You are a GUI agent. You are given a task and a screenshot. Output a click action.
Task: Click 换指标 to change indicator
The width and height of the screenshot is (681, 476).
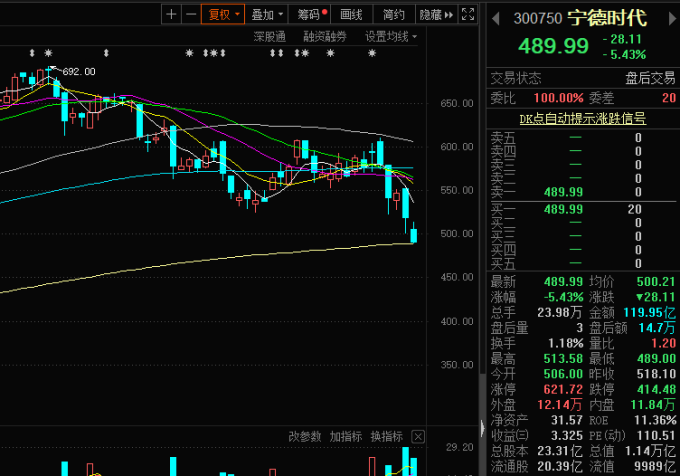click(387, 436)
